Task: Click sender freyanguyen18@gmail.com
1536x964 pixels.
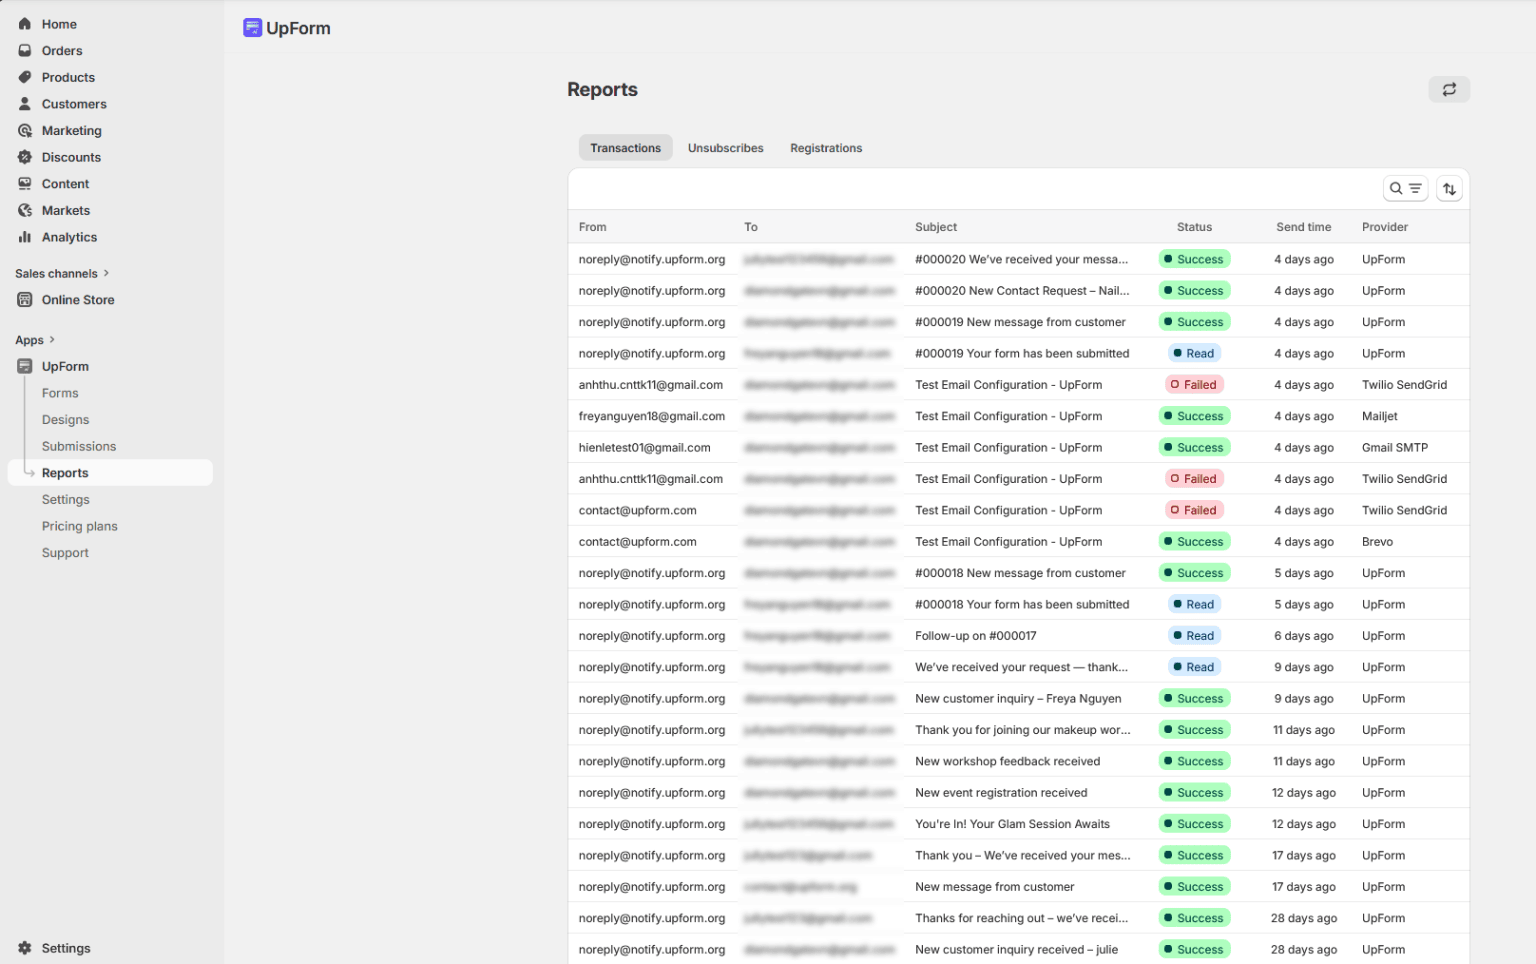Action: 651,416
